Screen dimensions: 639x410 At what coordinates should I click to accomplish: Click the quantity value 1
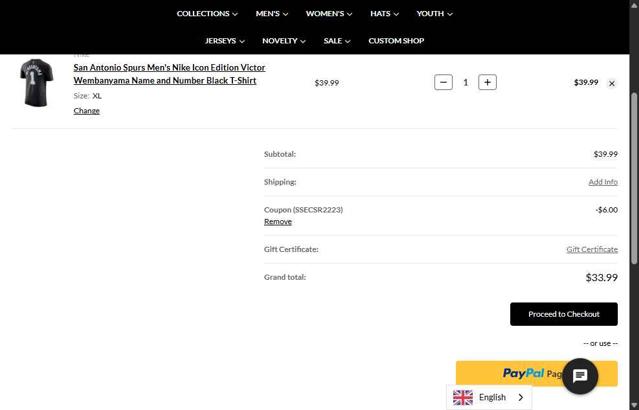[465, 82]
